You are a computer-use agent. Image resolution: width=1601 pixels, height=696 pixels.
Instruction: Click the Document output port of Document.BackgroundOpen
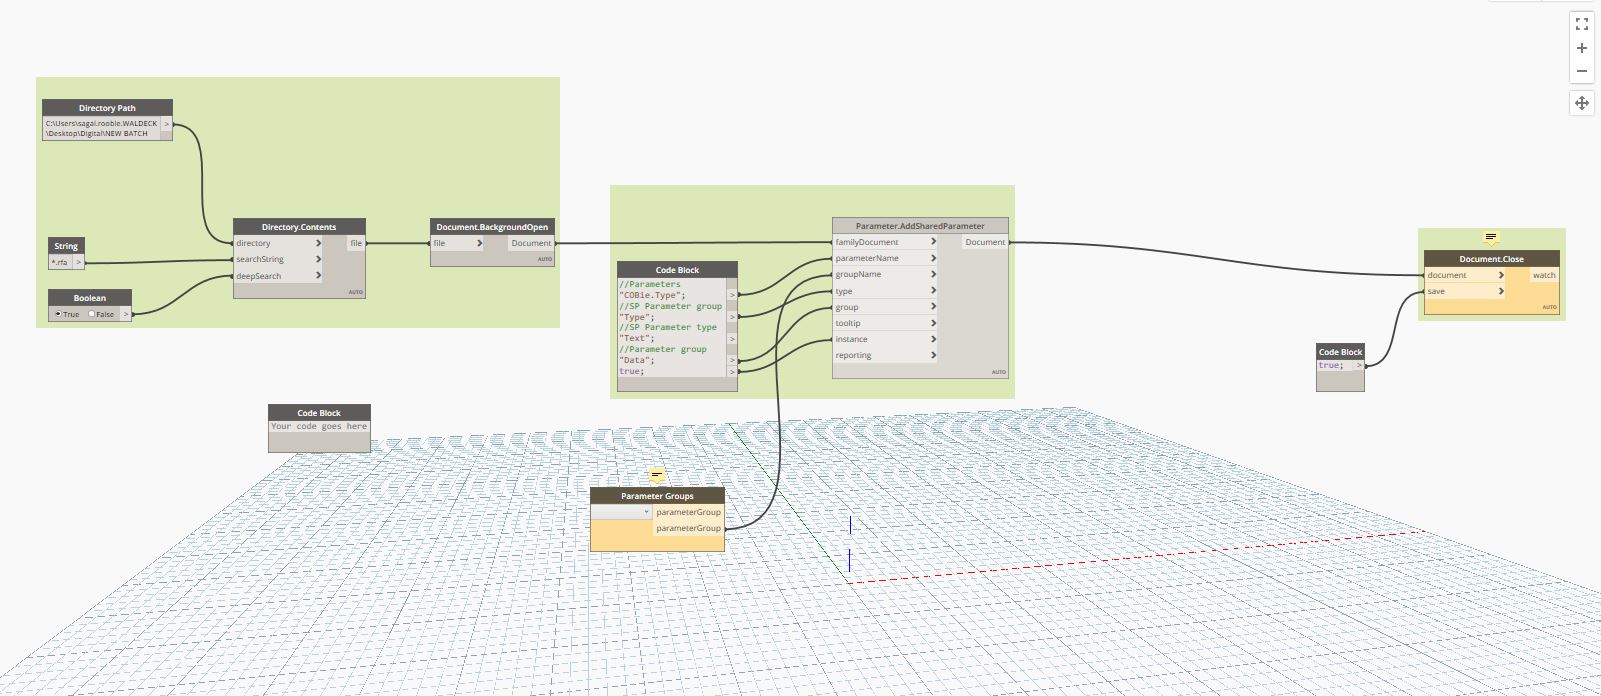click(531, 243)
